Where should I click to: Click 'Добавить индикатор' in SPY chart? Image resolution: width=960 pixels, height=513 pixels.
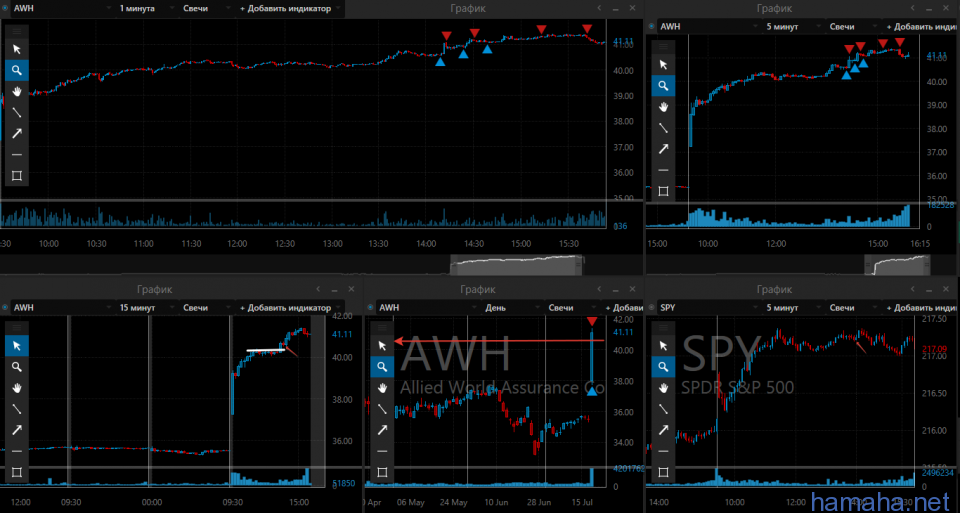(x=922, y=308)
